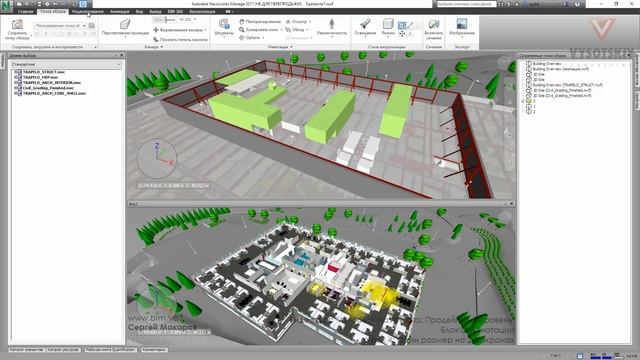Image resolution: width=640 pixels, height=360 pixels.
Task: Expand the TRAPELO_STRUCT.nwc tree node
Action: [16, 72]
